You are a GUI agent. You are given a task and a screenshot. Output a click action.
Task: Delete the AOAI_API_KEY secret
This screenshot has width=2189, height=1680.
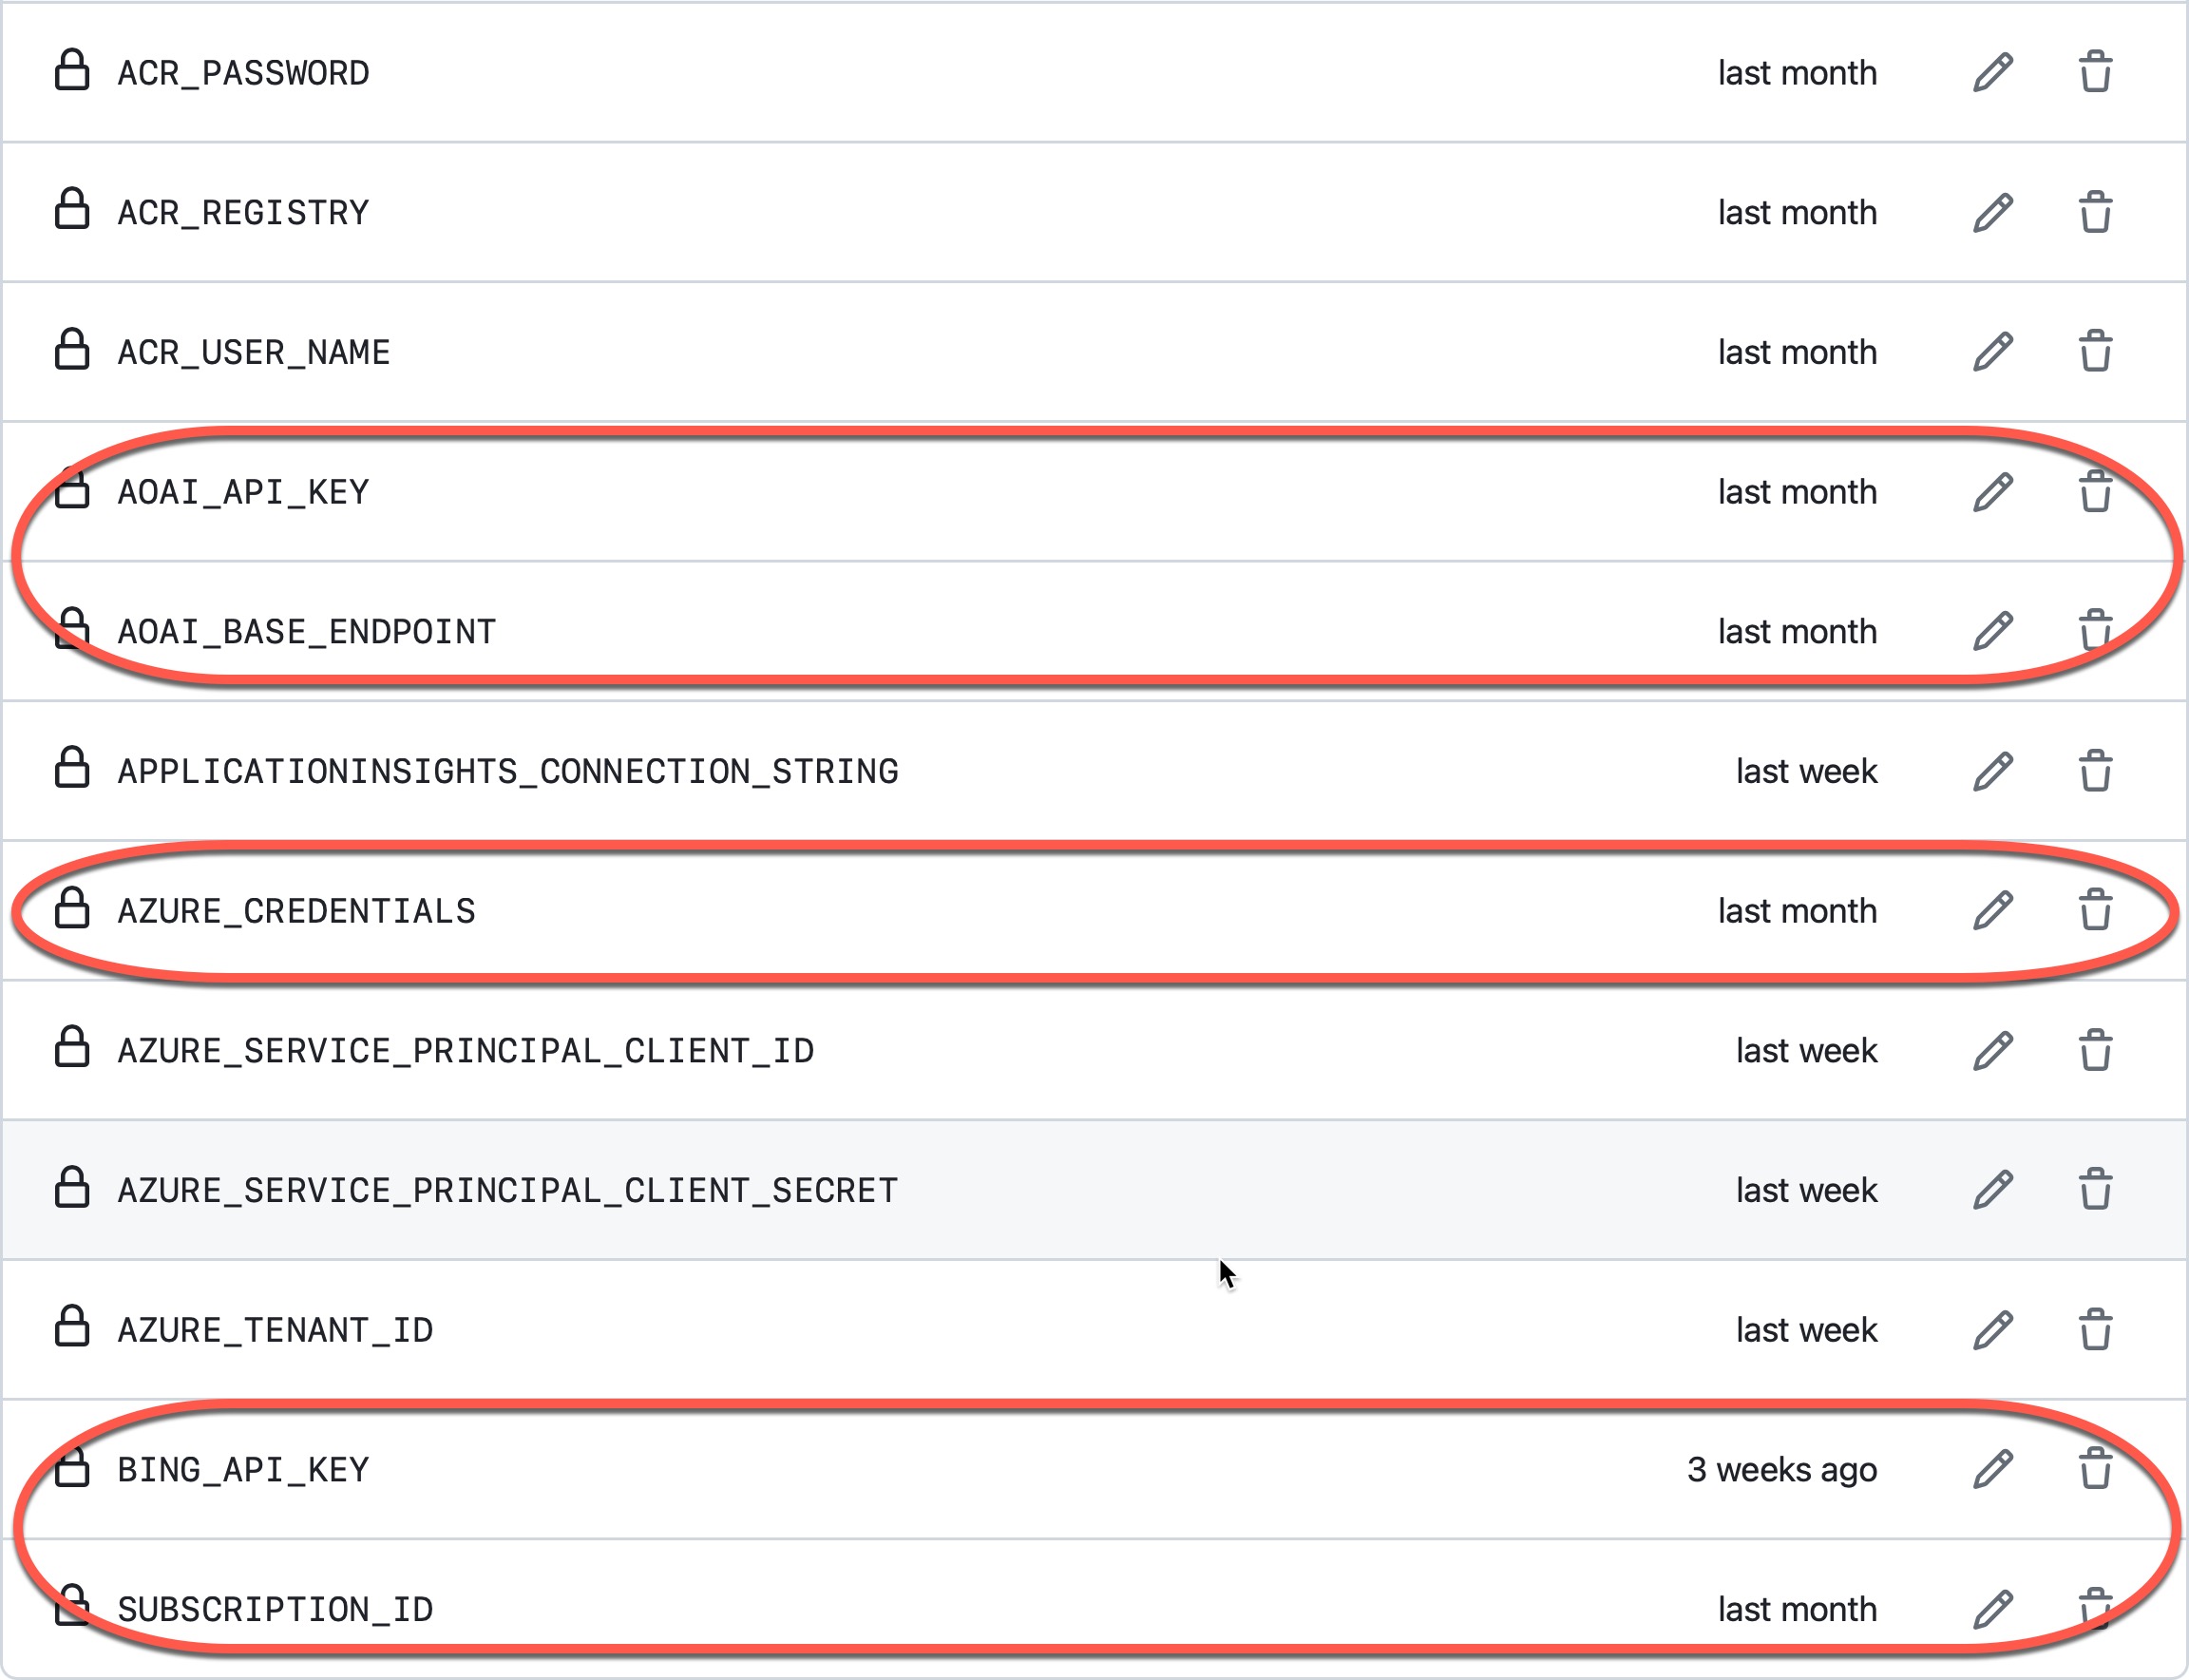click(x=2095, y=492)
